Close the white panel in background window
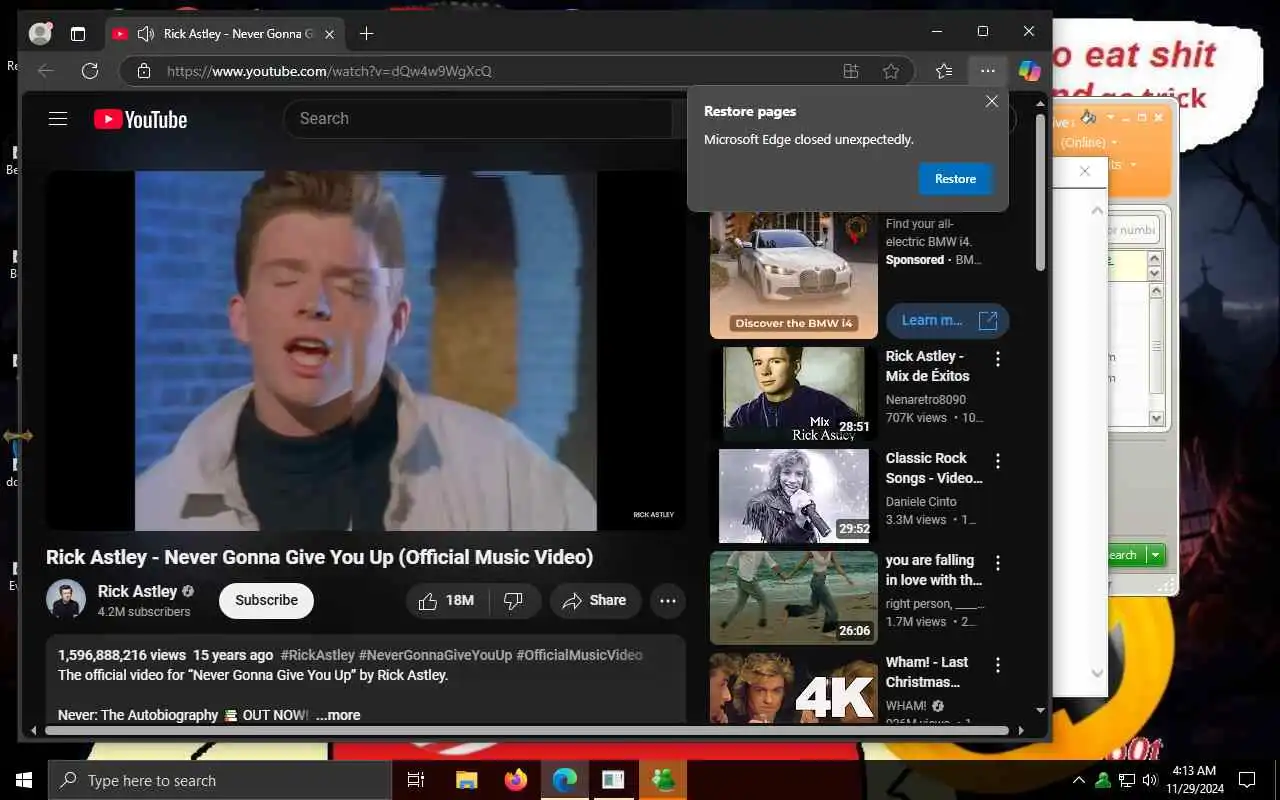 [x=1084, y=171]
